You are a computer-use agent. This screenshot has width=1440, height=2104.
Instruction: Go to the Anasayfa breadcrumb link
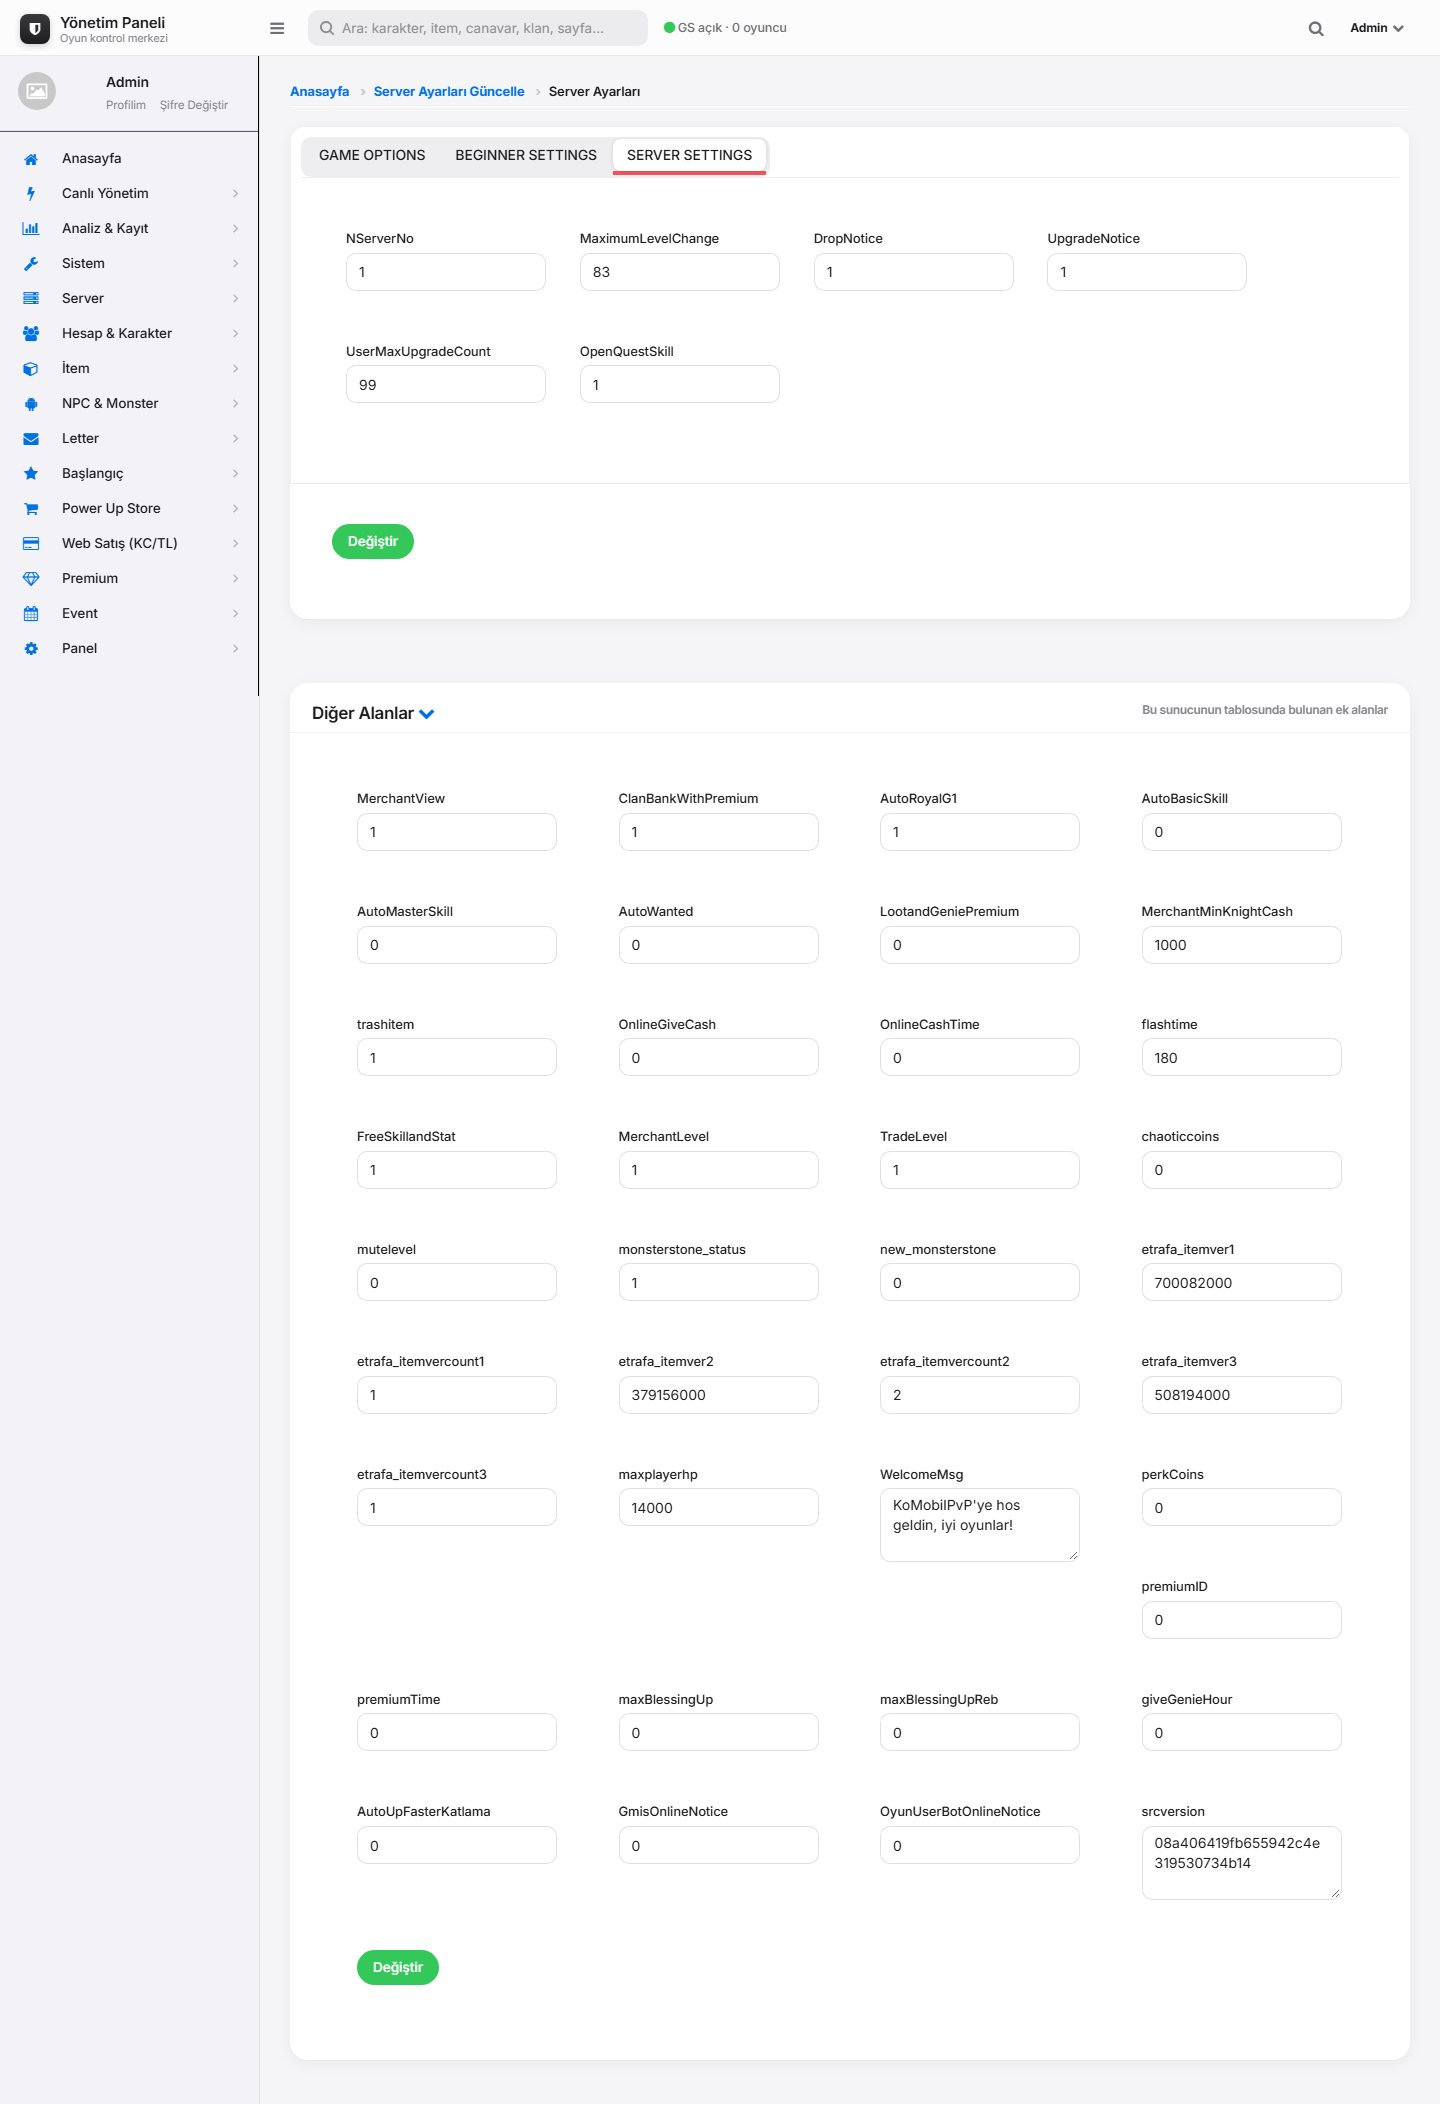(x=320, y=91)
